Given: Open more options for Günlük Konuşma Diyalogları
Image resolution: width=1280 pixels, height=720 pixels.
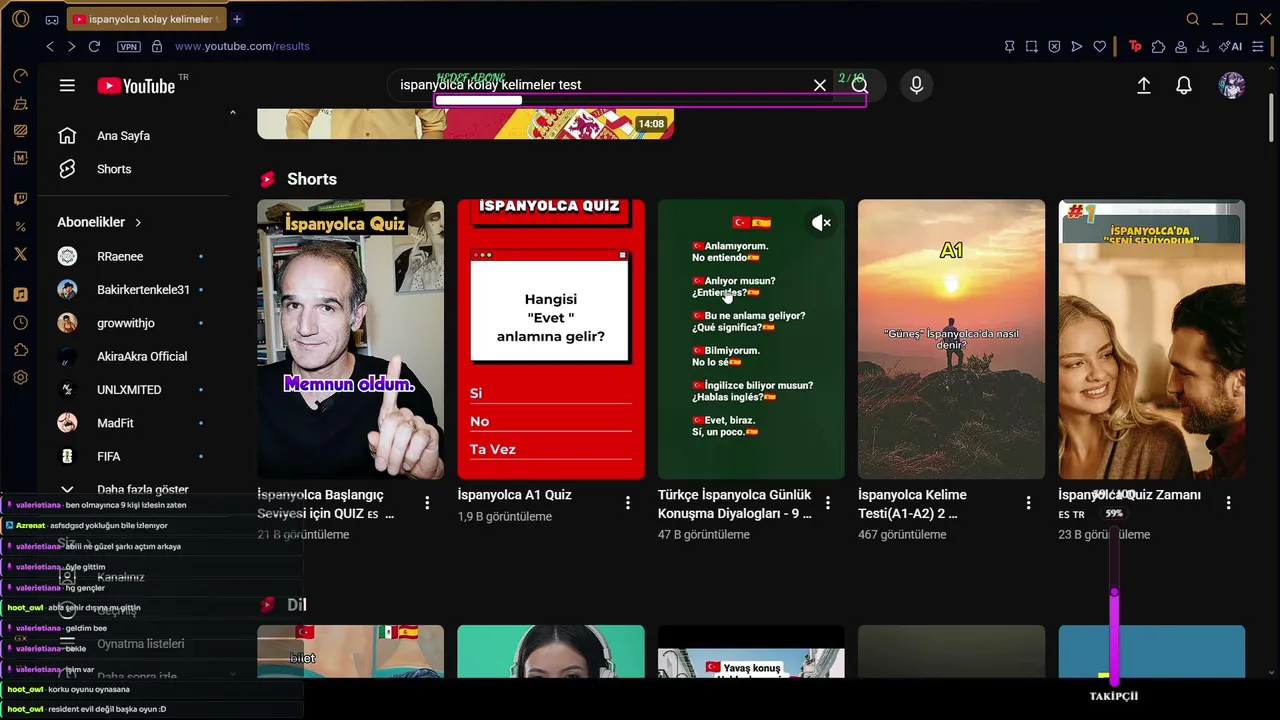Looking at the screenshot, I should click(x=828, y=503).
